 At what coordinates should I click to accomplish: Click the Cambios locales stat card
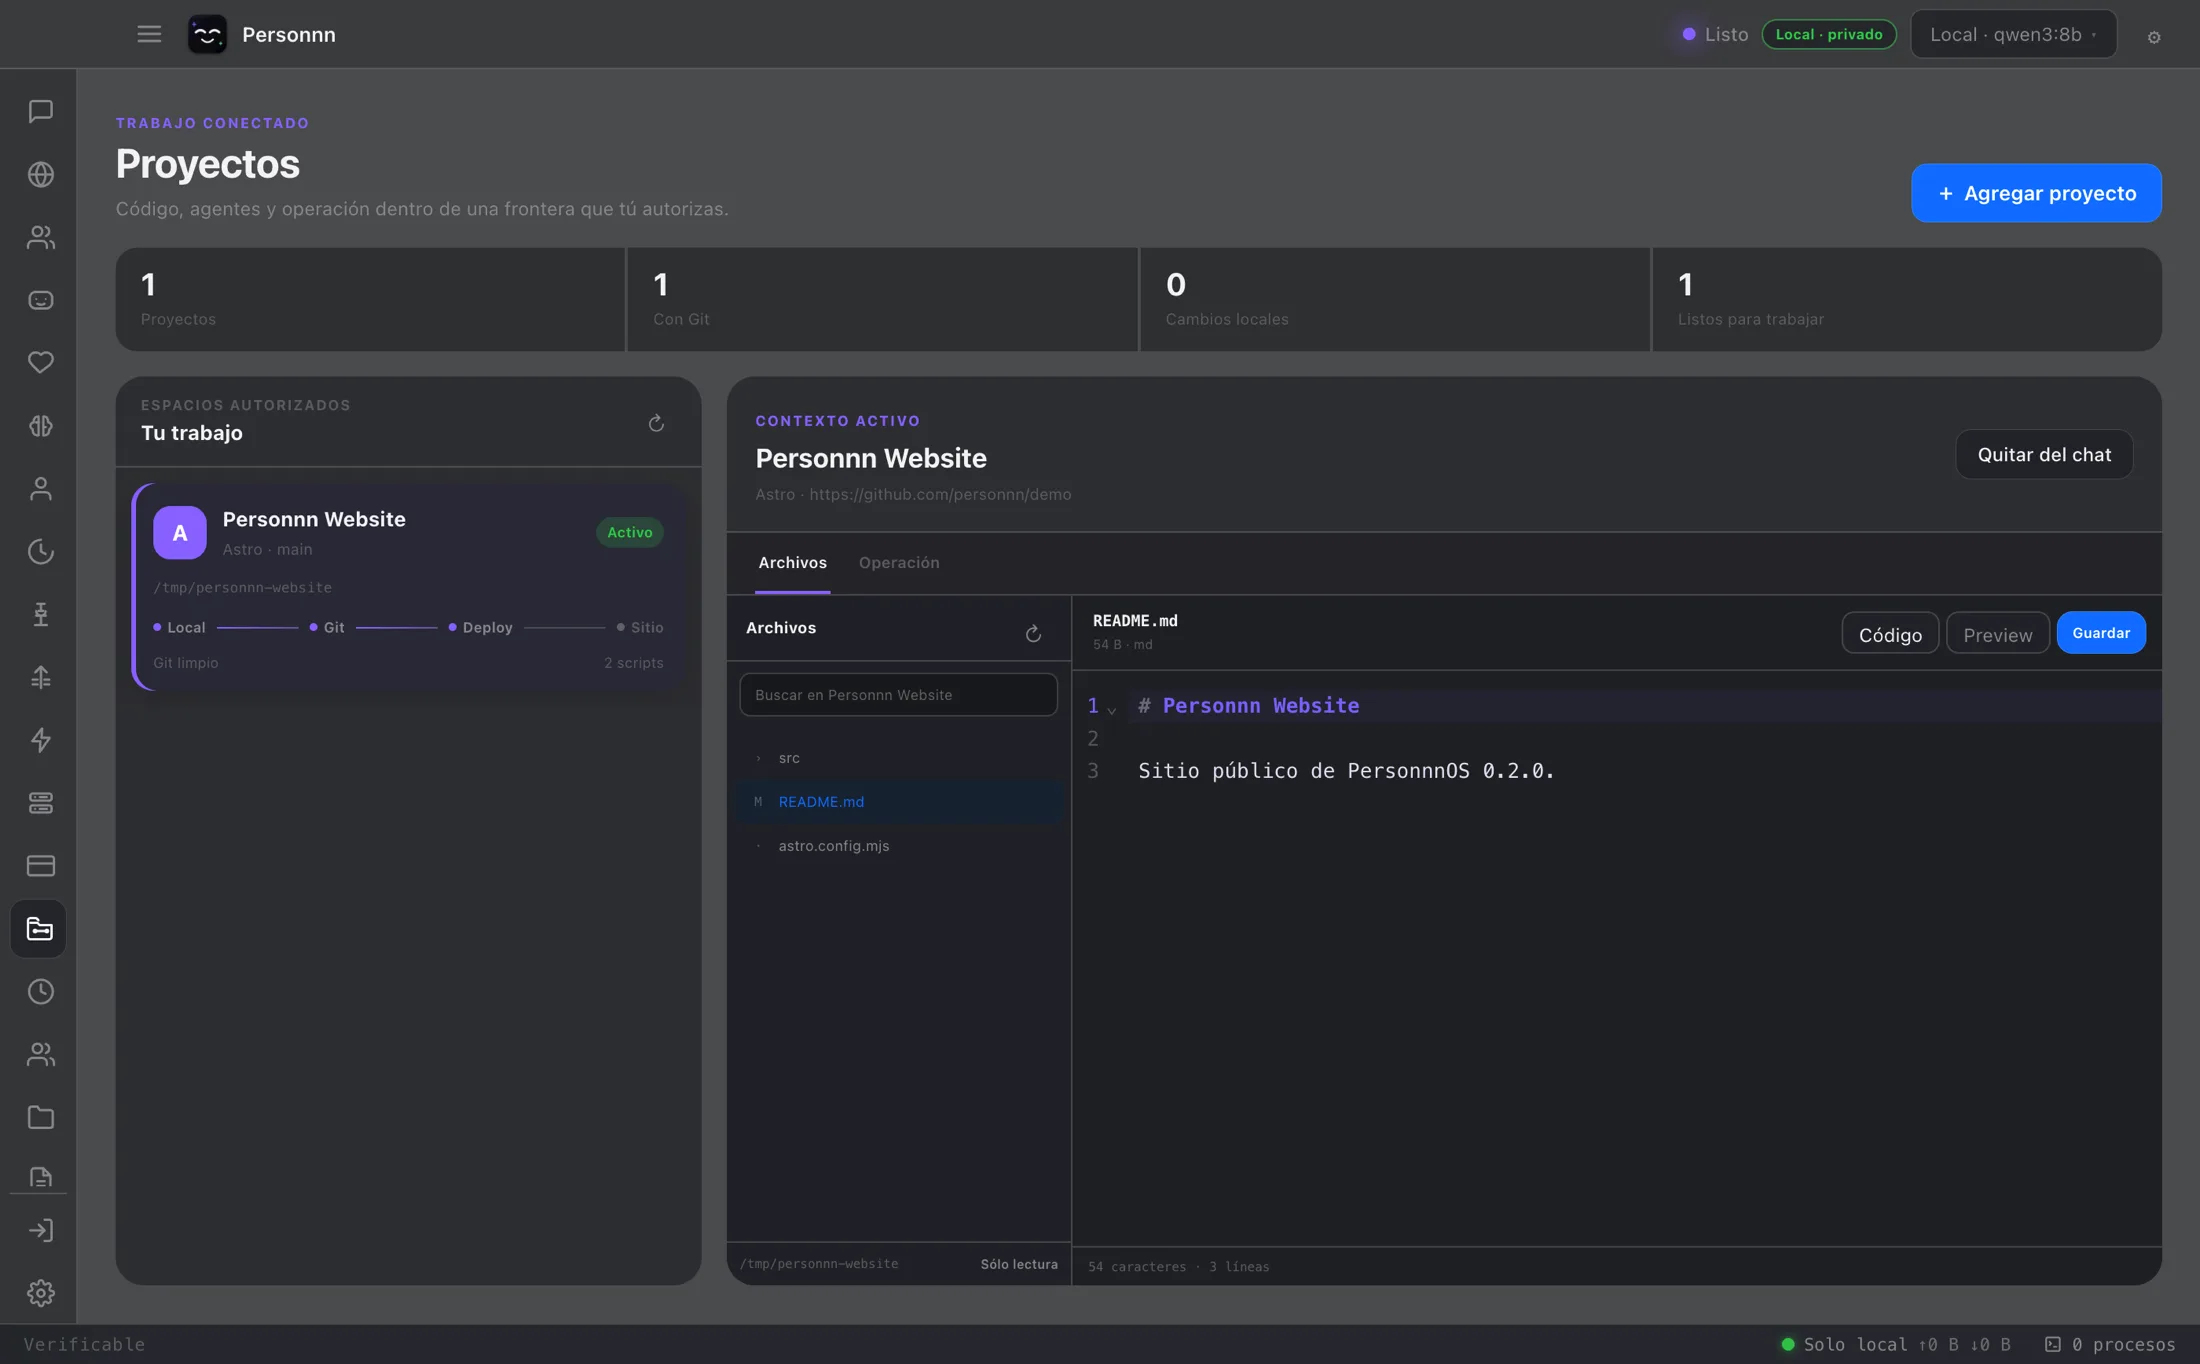[1395, 299]
